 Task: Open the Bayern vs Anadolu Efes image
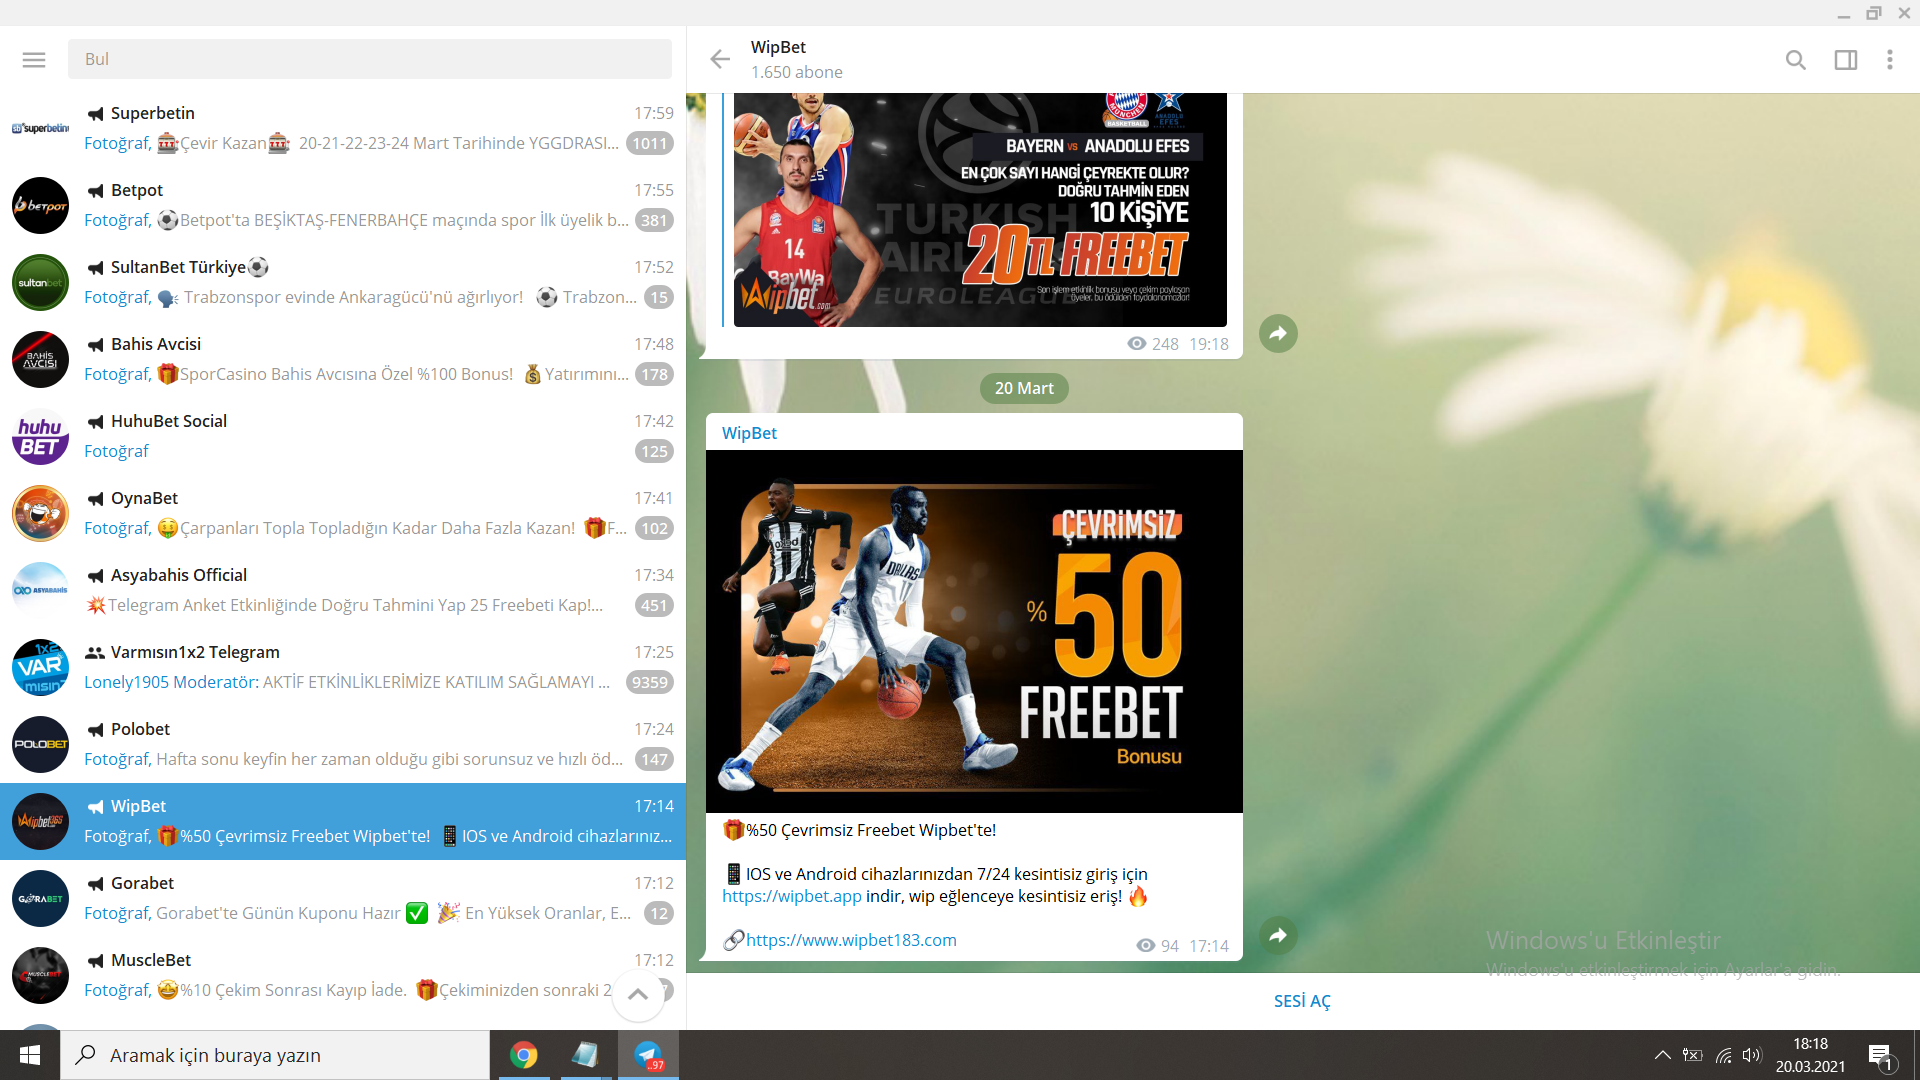[980, 210]
